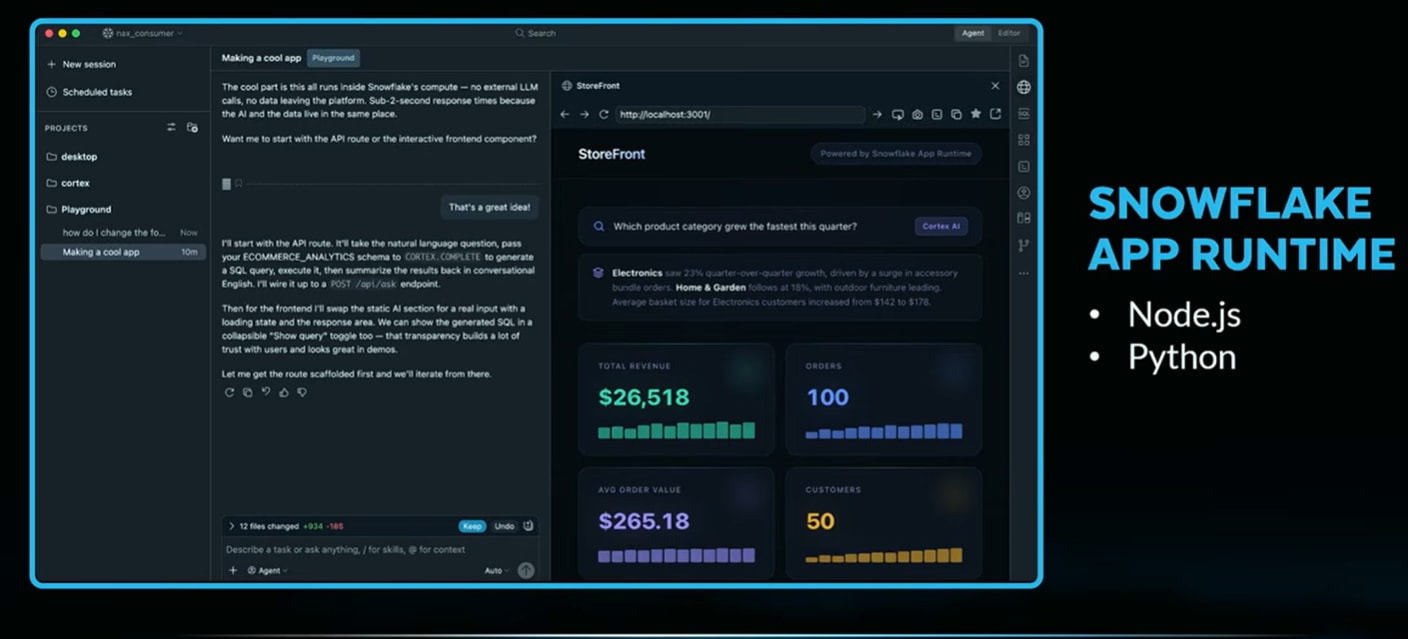Click the Powered by Snowflake App Runtime badge
Viewport: 1408px width, 639px height.
click(x=896, y=154)
